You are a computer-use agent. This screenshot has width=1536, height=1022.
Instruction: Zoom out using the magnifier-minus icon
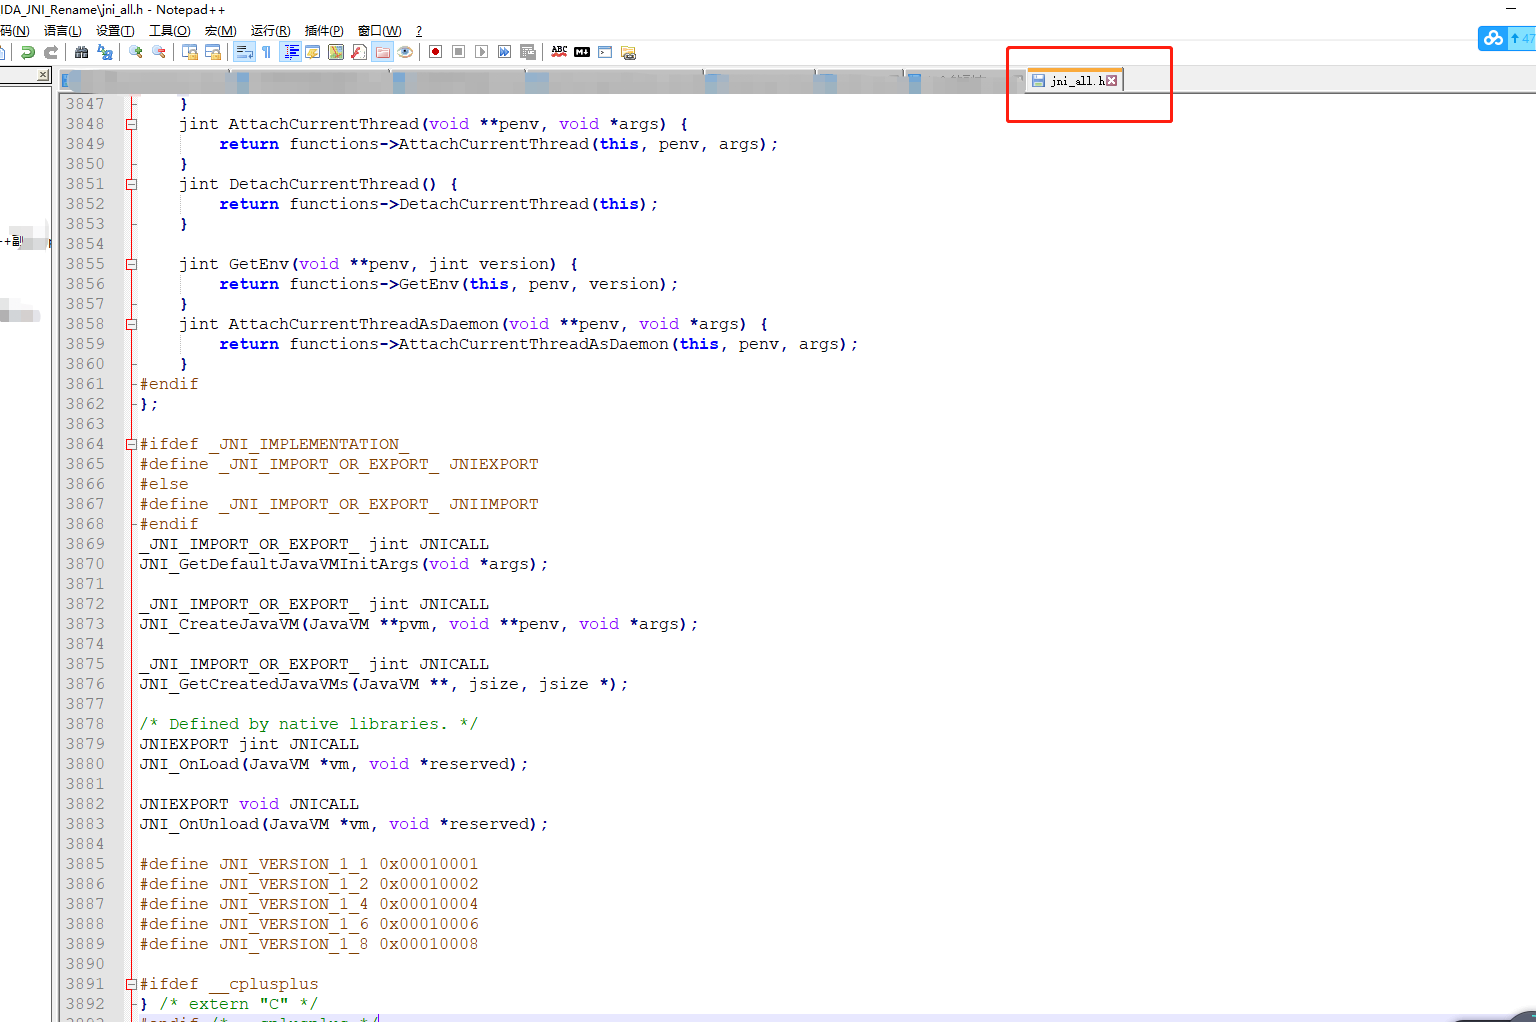click(159, 52)
